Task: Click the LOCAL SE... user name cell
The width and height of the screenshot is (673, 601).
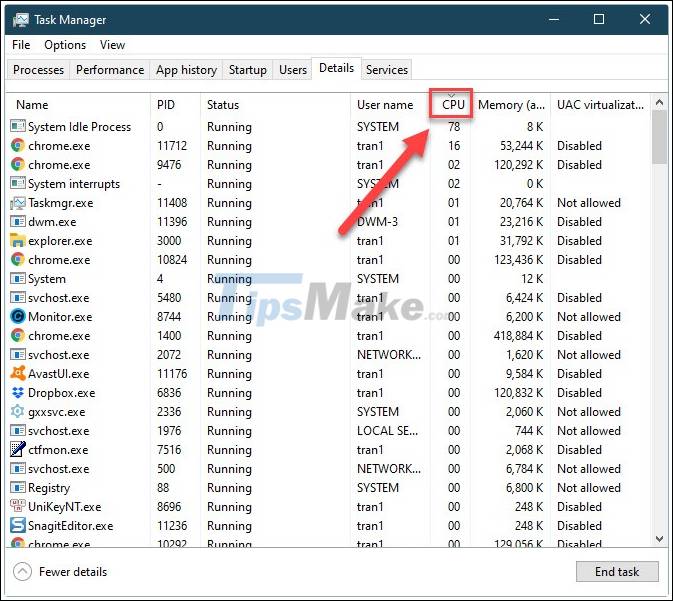Action: tap(387, 431)
